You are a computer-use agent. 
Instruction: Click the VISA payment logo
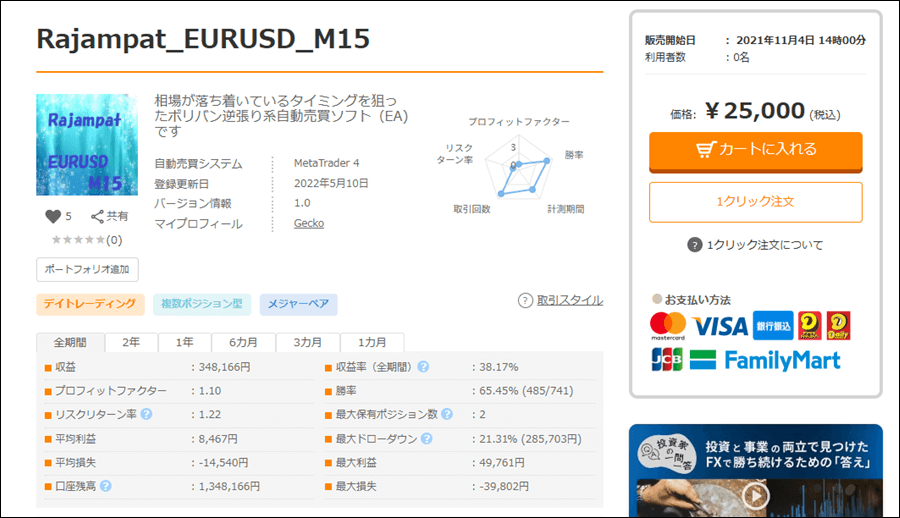point(720,326)
